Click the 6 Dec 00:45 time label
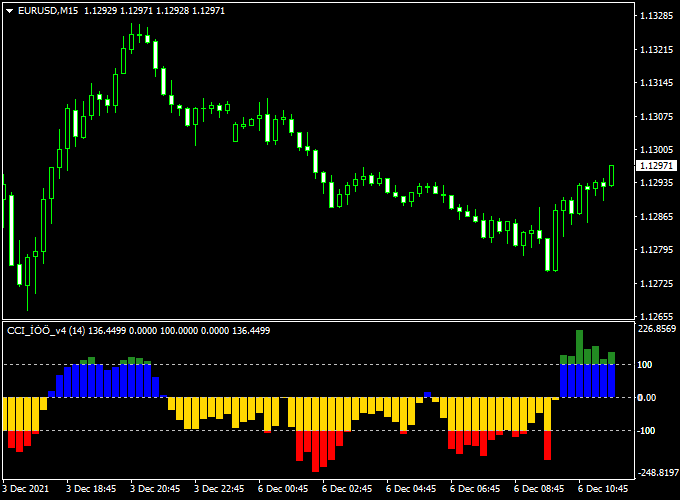680x500 pixels. [x=283, y=489]
